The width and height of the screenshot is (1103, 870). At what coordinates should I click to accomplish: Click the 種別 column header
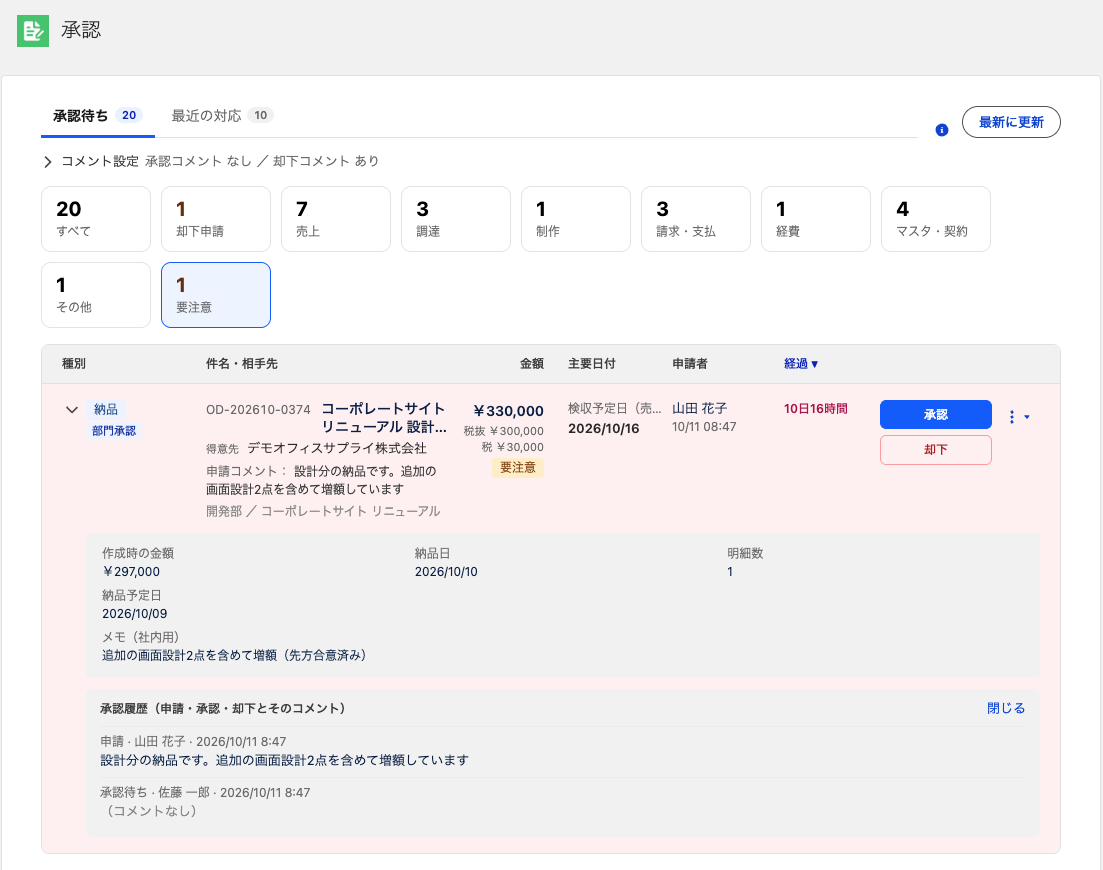(x=74, y=364)
